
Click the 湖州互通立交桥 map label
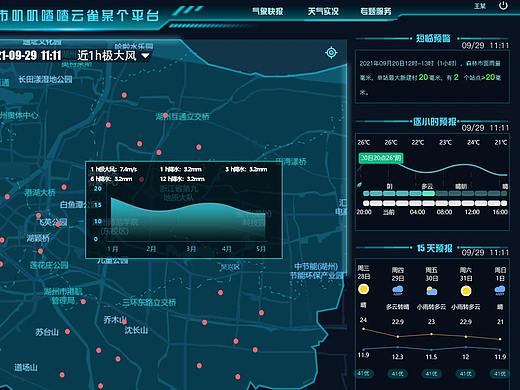click(x=182, y=116)
